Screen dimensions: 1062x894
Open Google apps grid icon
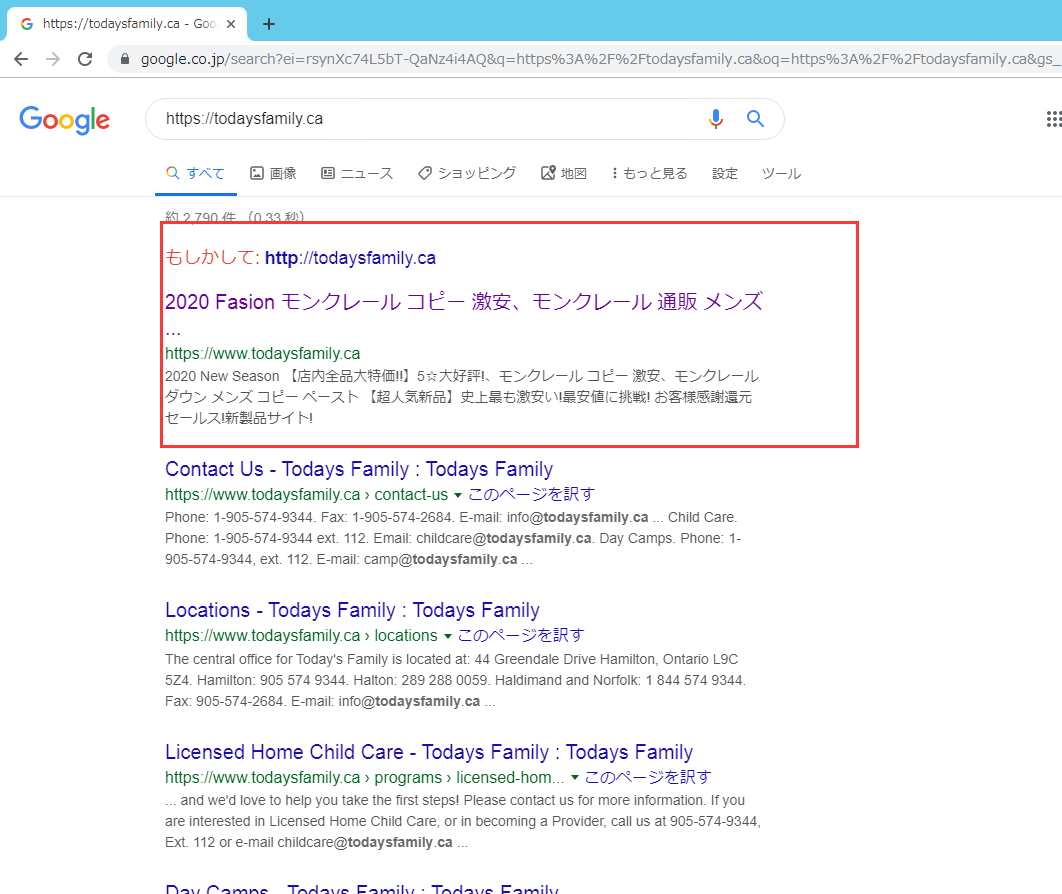(1053, 119)
